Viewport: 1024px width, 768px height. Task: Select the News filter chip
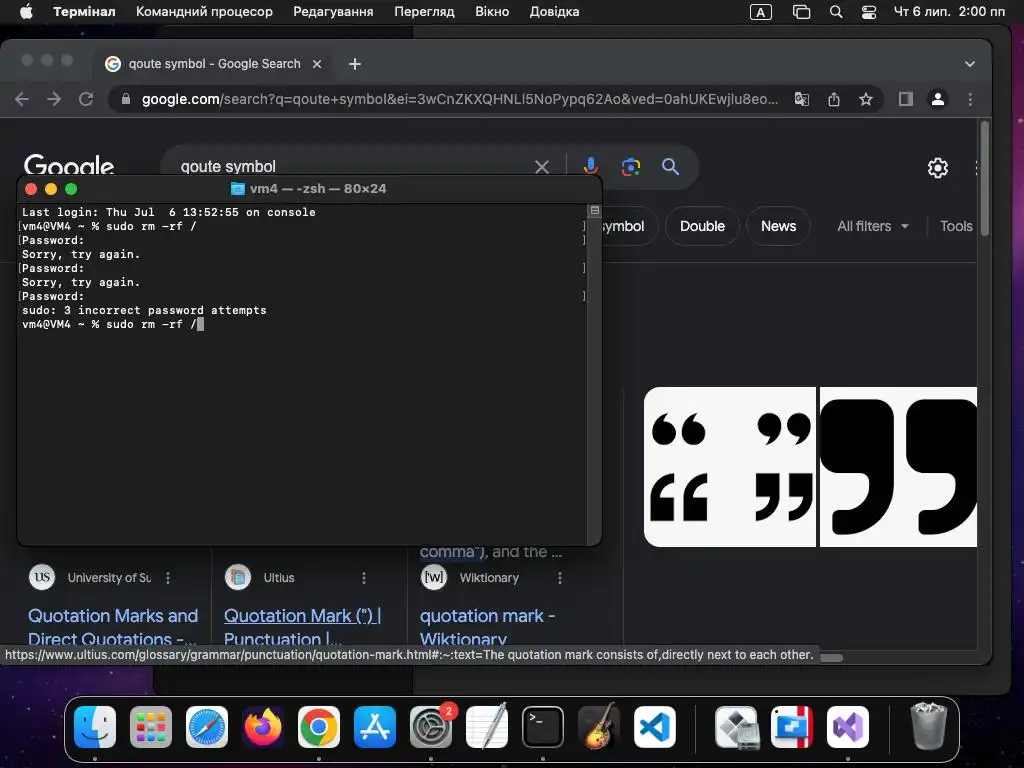pos(778,226)
